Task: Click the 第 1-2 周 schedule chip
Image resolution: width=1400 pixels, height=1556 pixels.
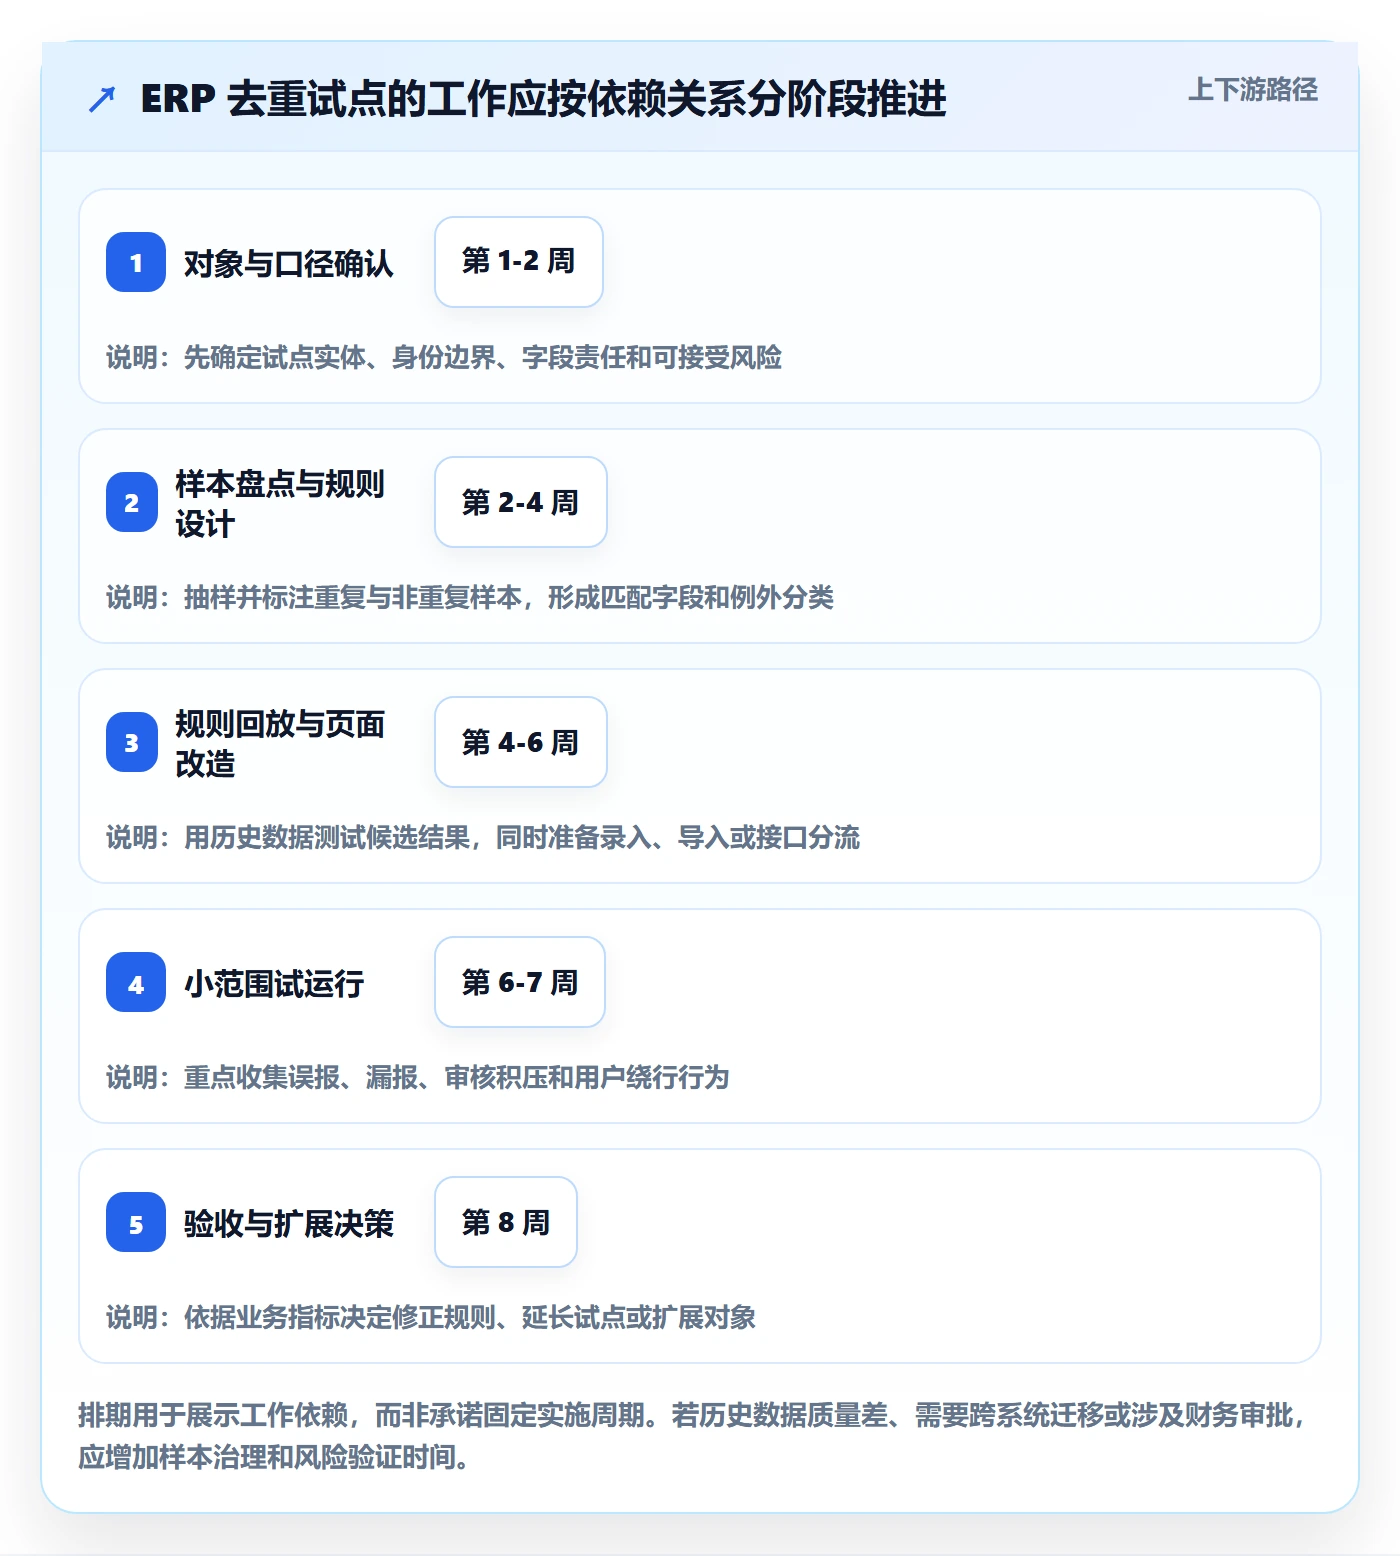Action: (519, 262)
